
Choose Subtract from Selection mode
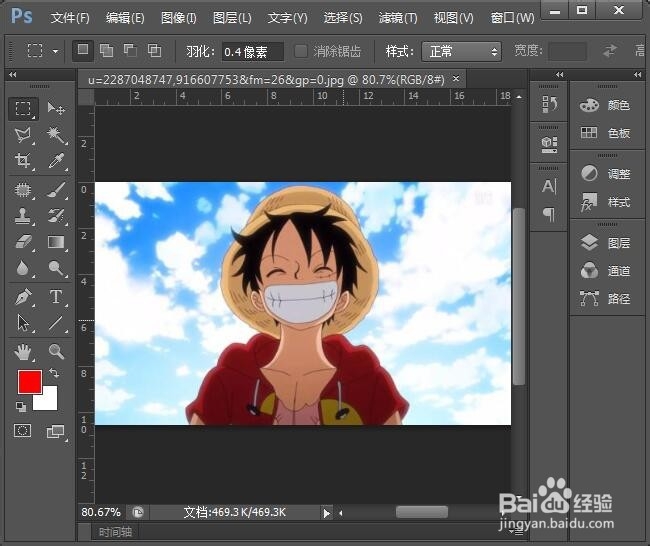(131, 51)
